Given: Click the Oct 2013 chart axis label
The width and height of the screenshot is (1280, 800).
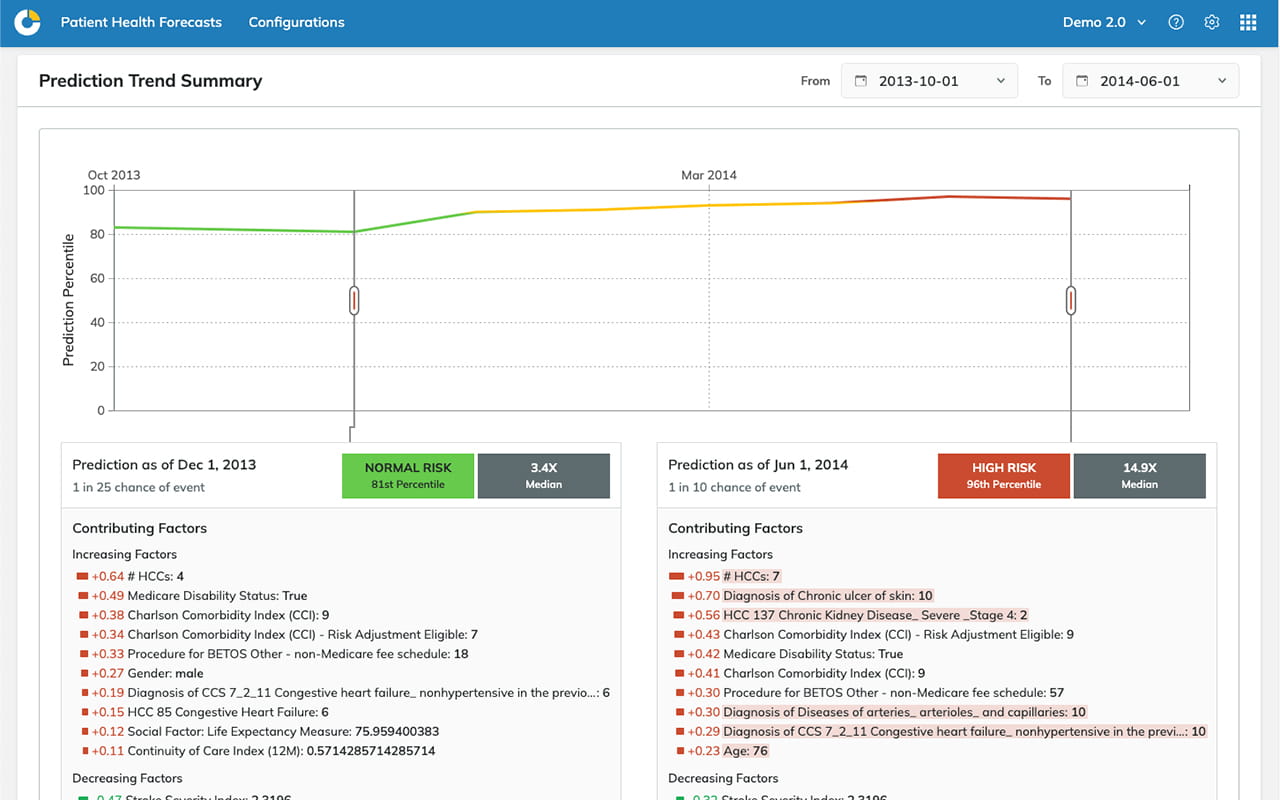Looking at the screenshot, I should click(114, 175).
